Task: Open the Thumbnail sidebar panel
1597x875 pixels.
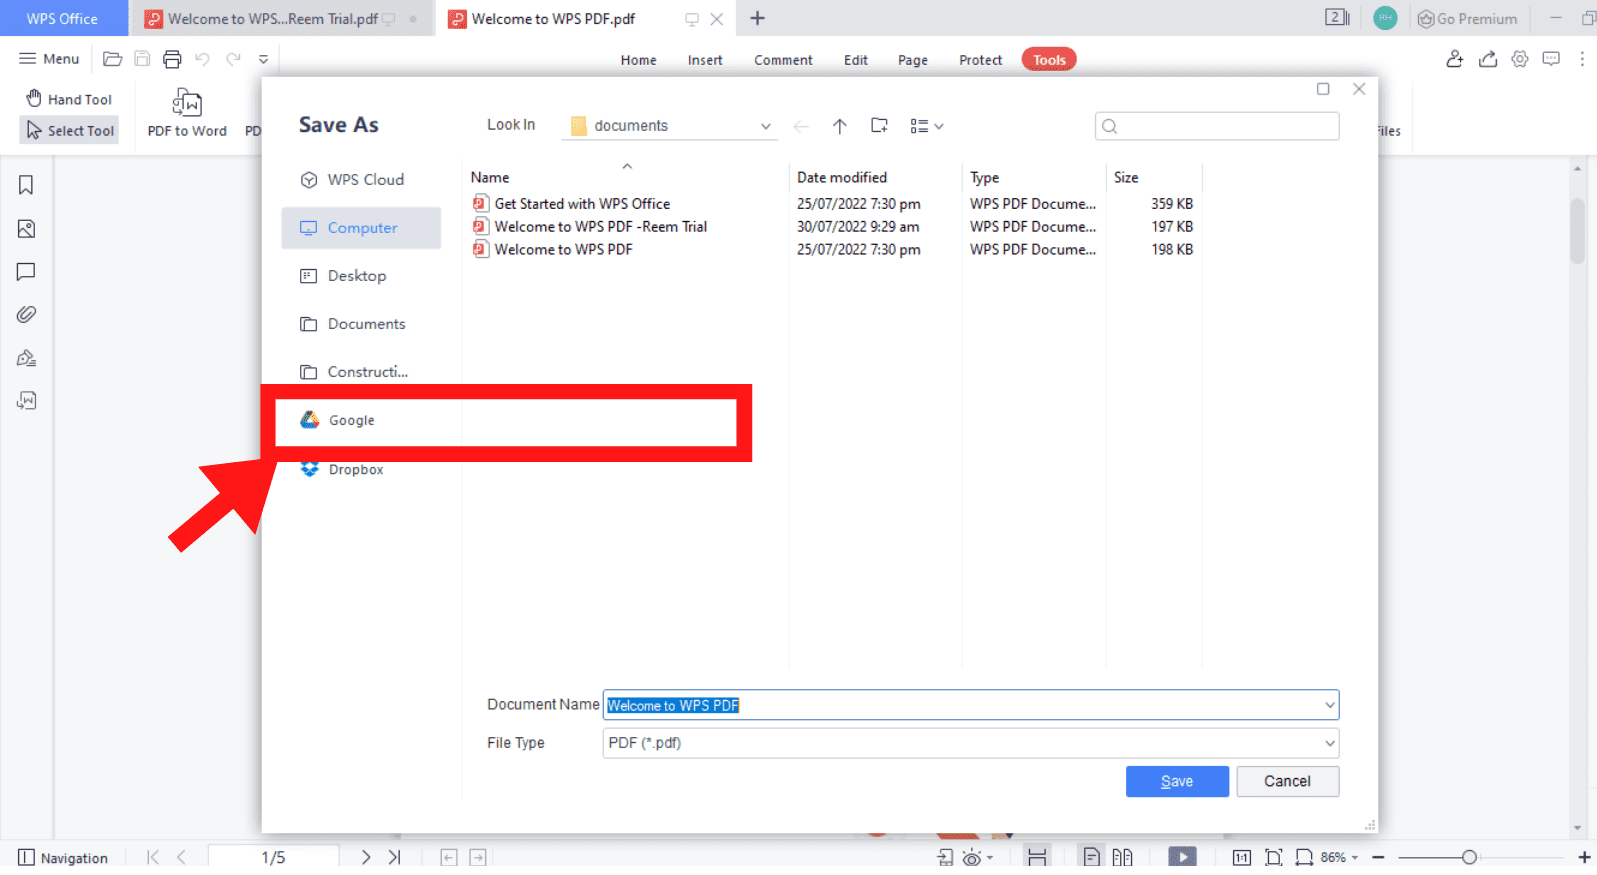Action: [x=26, y=229]
